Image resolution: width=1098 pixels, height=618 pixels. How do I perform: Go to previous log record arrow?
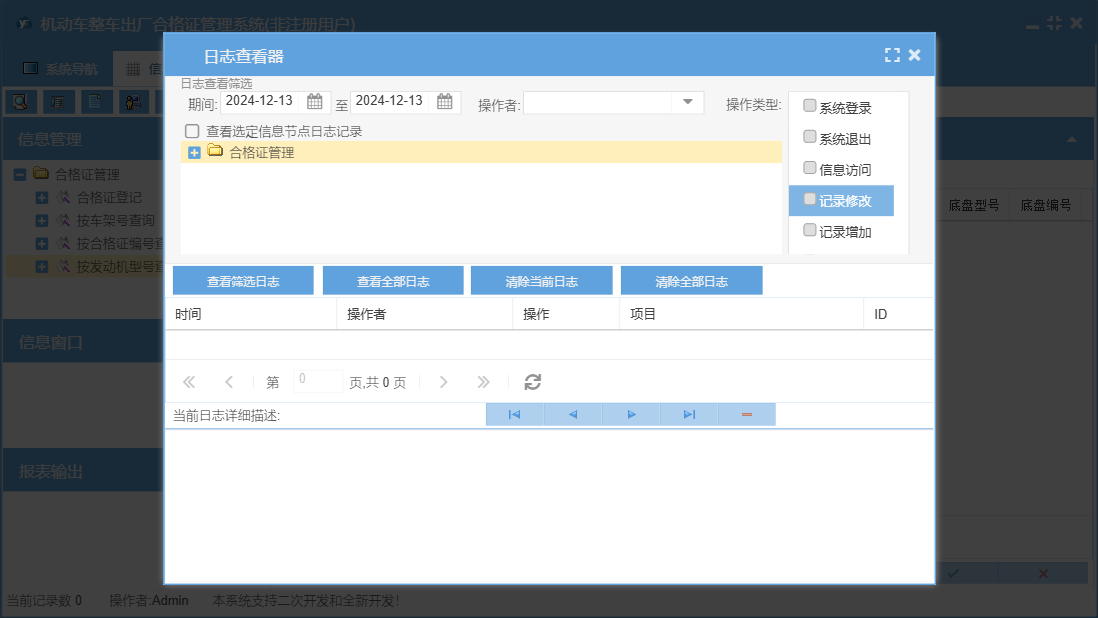coord(572,414)
